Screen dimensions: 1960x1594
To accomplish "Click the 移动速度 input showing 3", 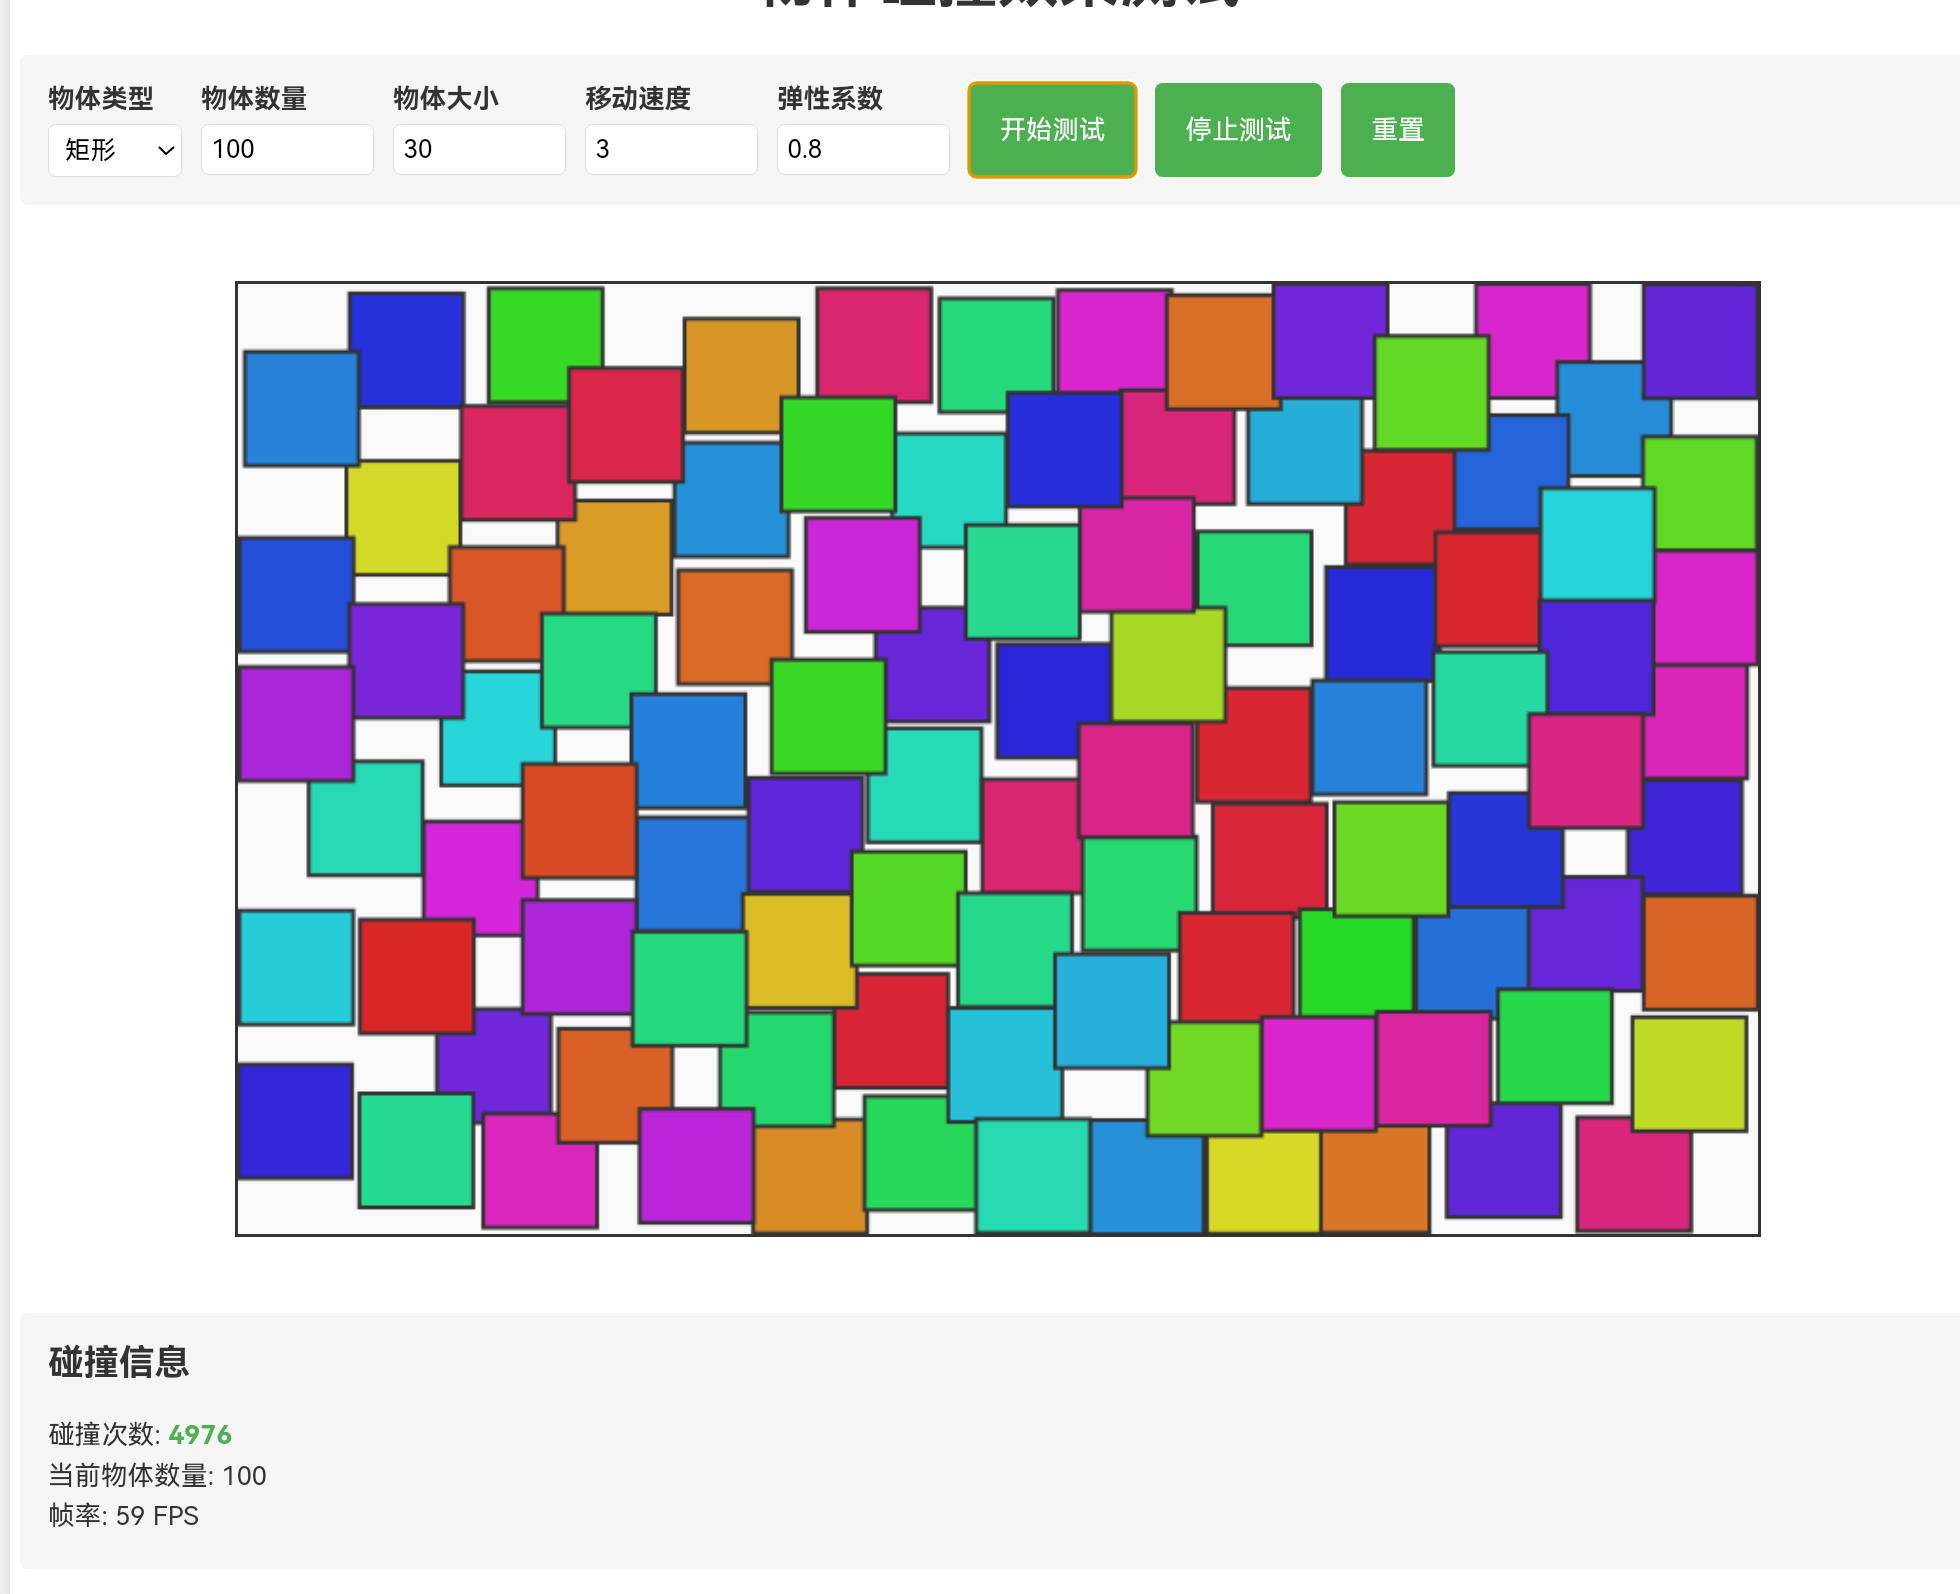I will tap(671, 149).
